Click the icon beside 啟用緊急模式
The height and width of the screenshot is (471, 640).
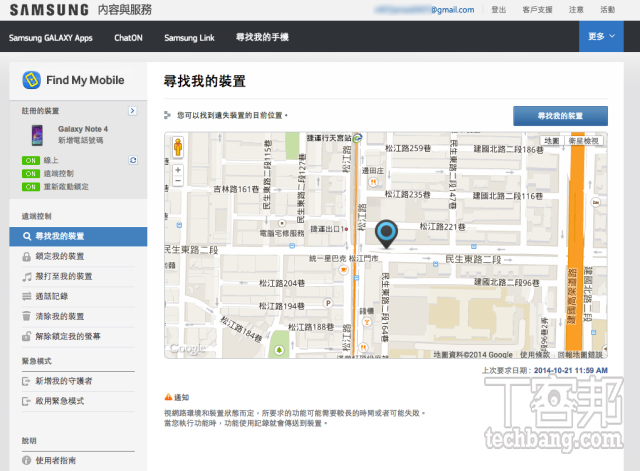[x=26, y=401]
